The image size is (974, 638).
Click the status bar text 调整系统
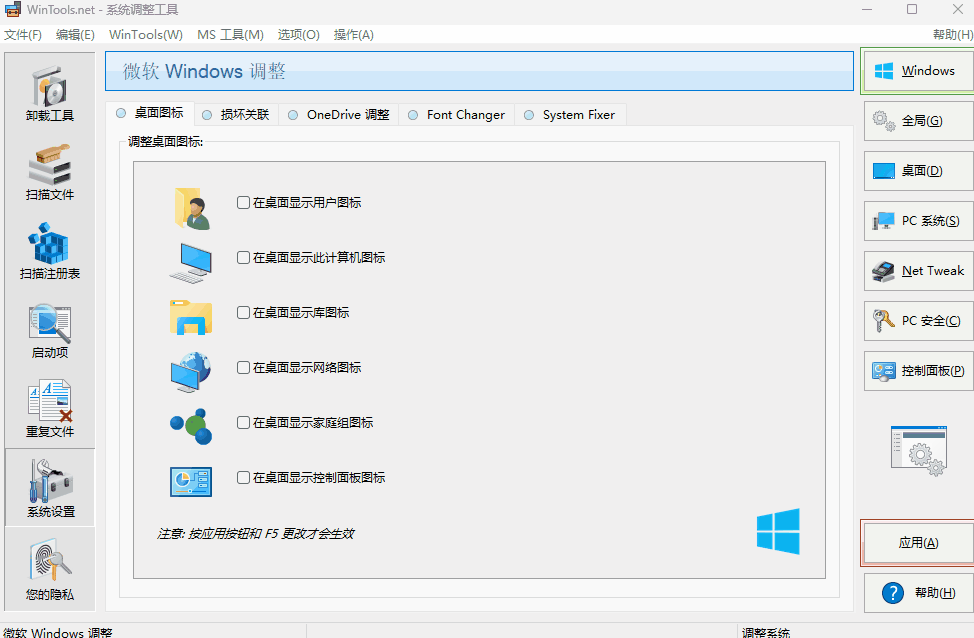click(766, 632)
